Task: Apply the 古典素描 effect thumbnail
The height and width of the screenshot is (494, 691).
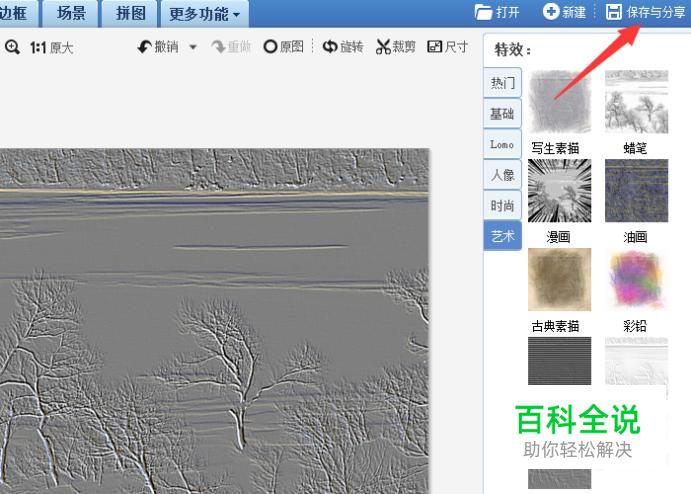Action: 560,279
